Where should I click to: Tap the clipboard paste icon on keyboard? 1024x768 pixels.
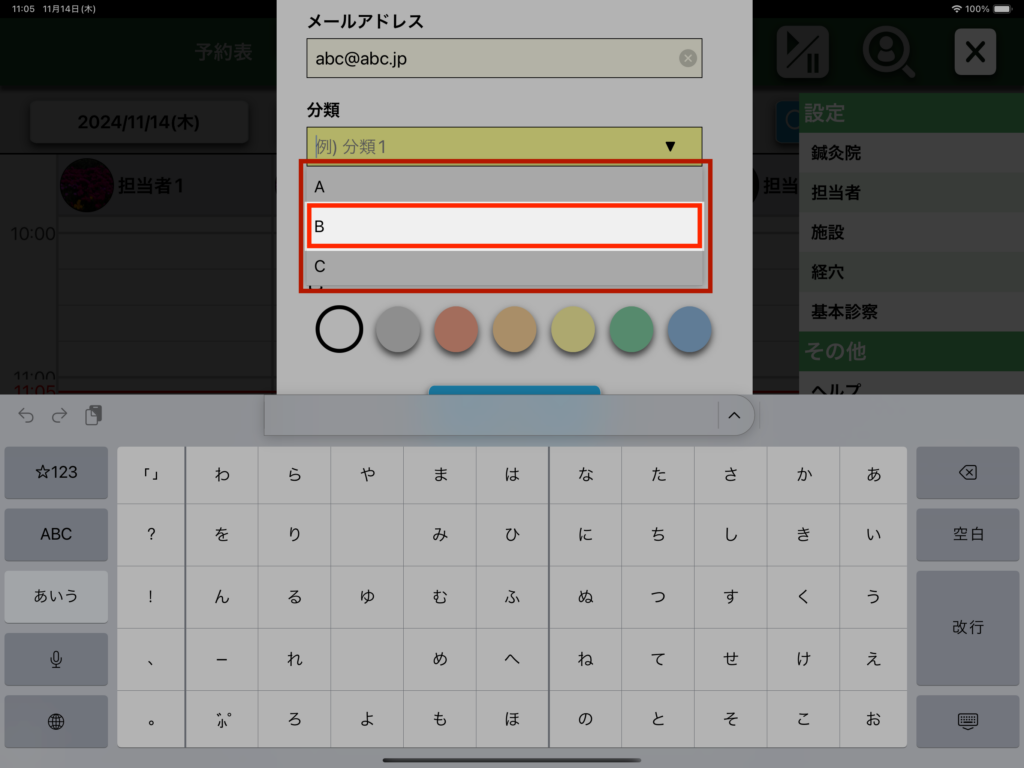coord(93,416)
